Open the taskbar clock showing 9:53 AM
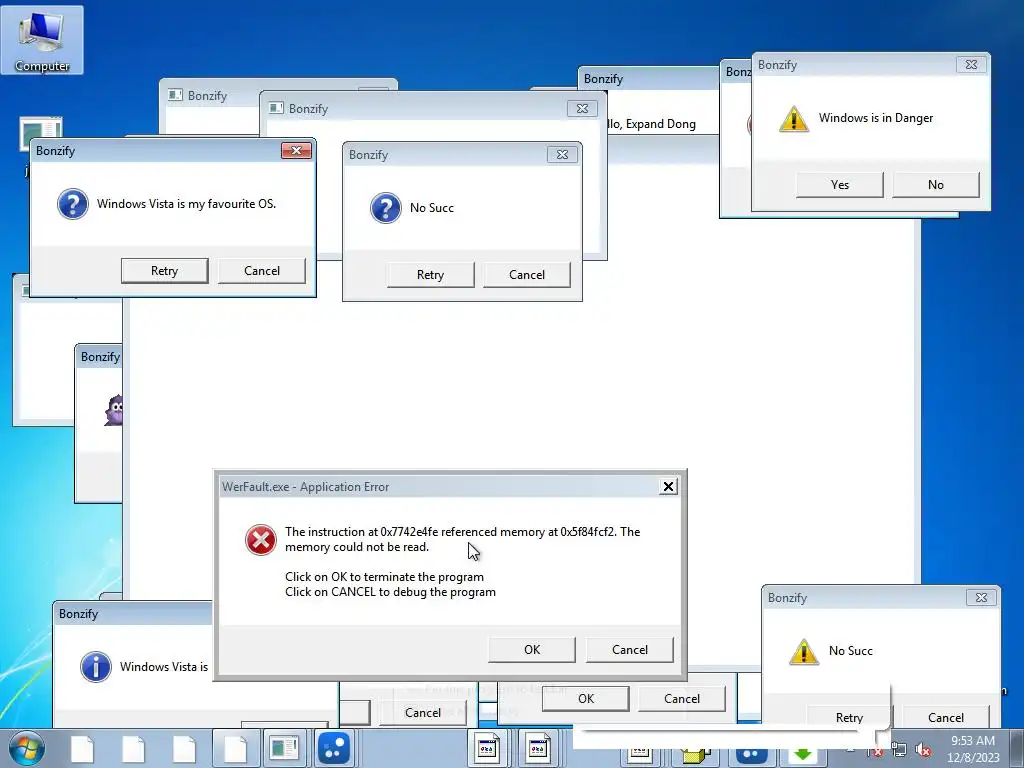Image resolution: width=1024 pixels, height=768 pixels. point(973,749)
